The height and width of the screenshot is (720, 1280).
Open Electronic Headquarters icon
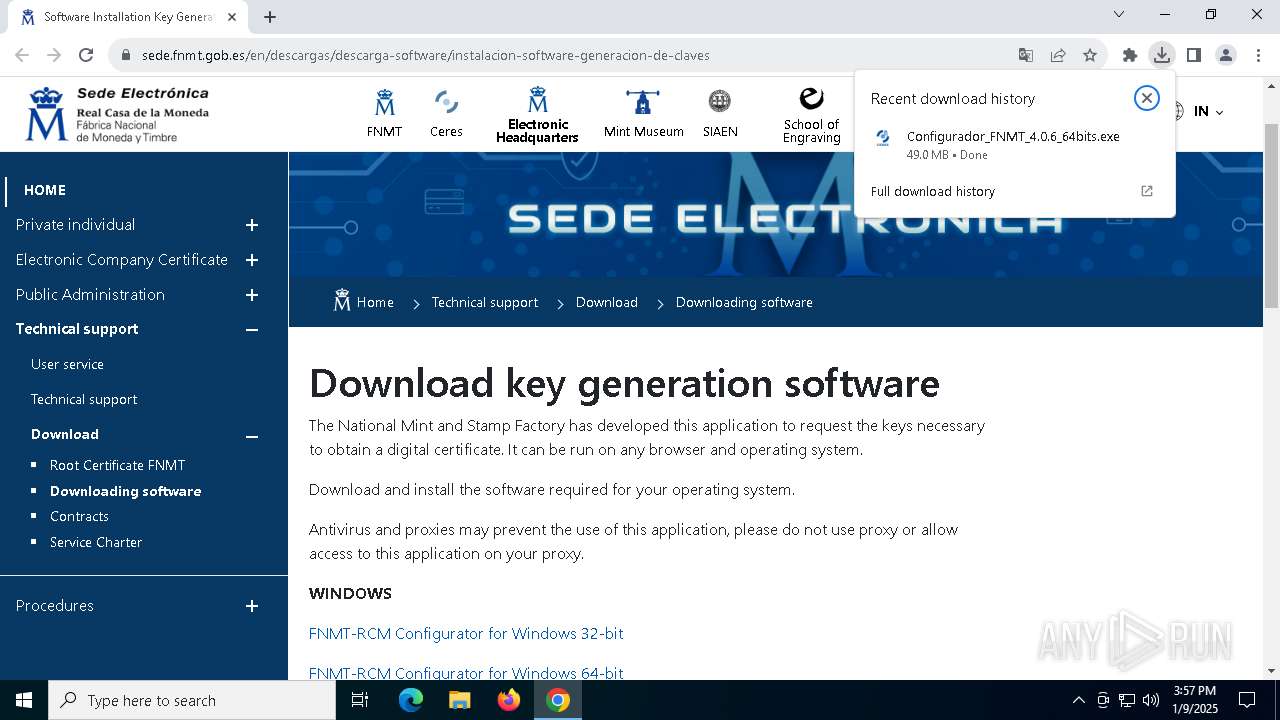(538, 100)
